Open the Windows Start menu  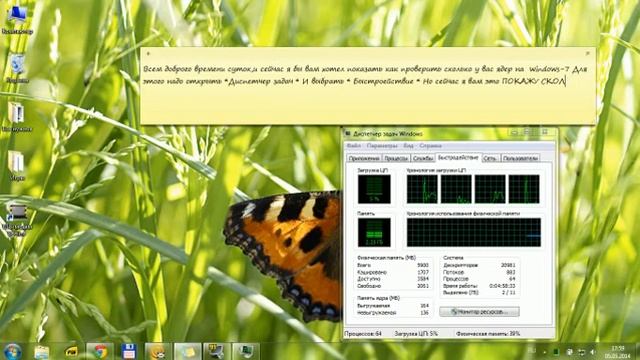pos(12,351)
